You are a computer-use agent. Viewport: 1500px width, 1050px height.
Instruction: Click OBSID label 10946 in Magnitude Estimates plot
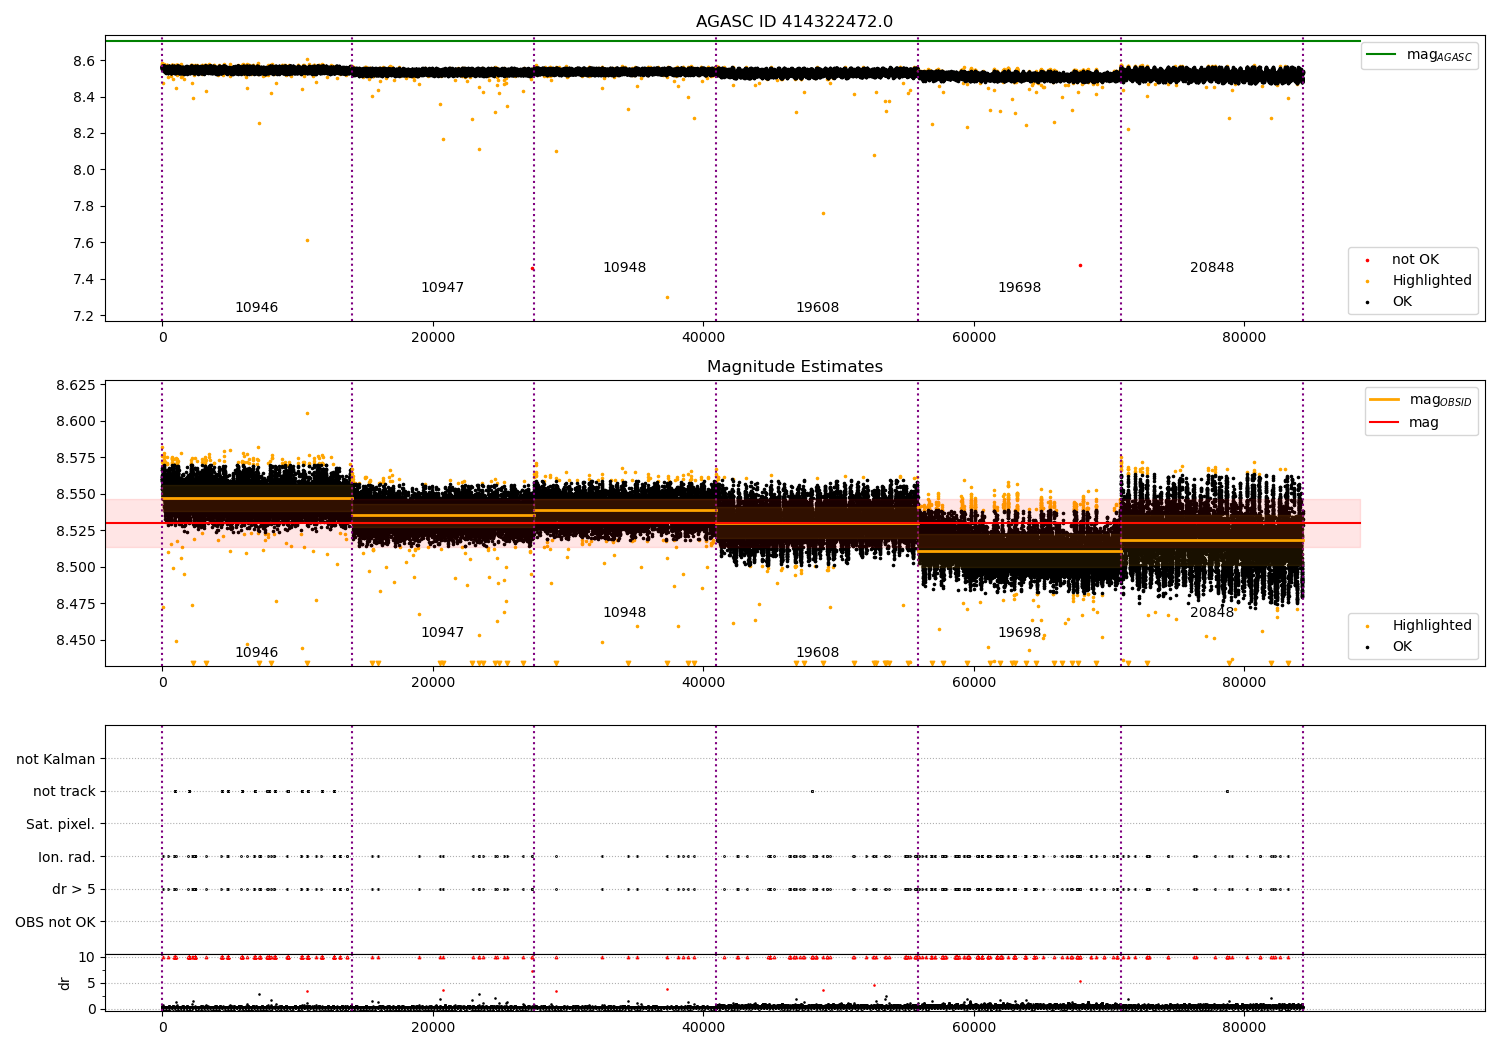tap(257, 653)
